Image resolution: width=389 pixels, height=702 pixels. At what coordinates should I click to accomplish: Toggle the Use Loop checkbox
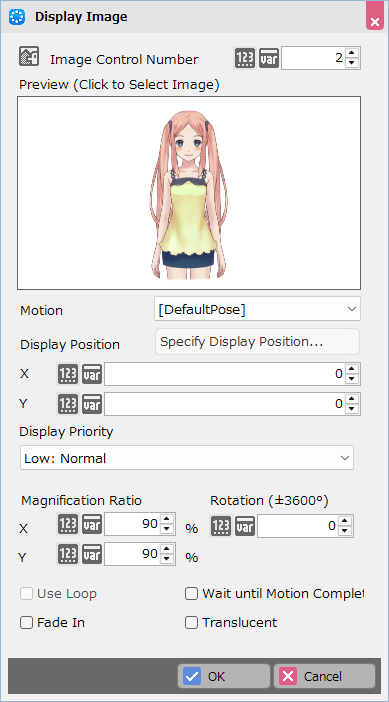tap(26, 594)
